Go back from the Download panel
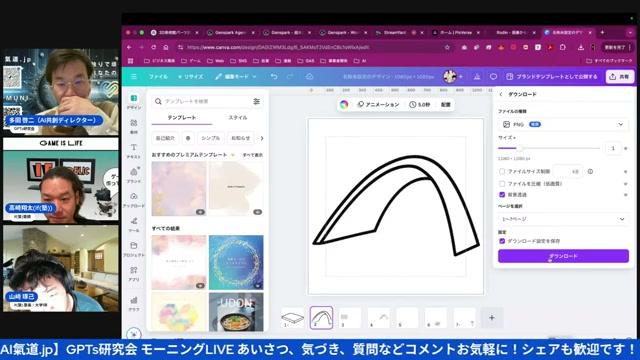Viewport: 640px width, 360px height. [501, 94]
